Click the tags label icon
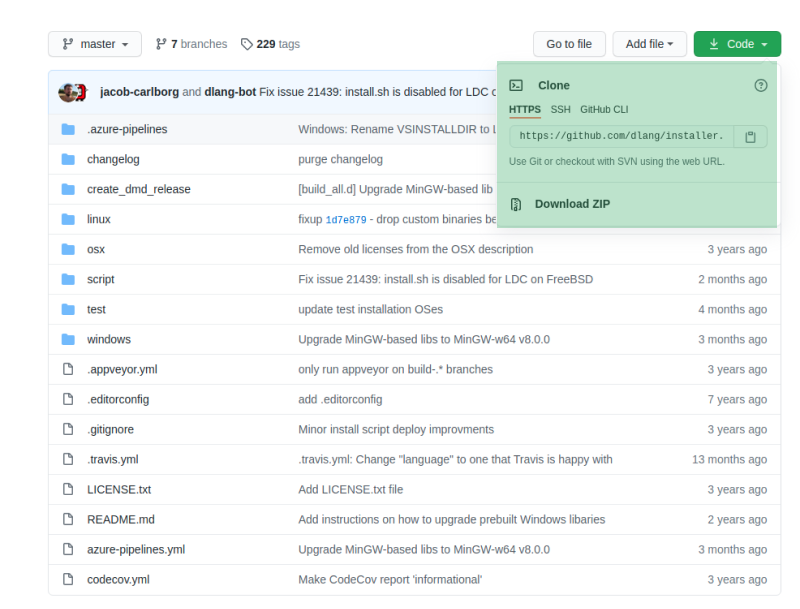Screen dimensions: 800x609 pos(247,44)
